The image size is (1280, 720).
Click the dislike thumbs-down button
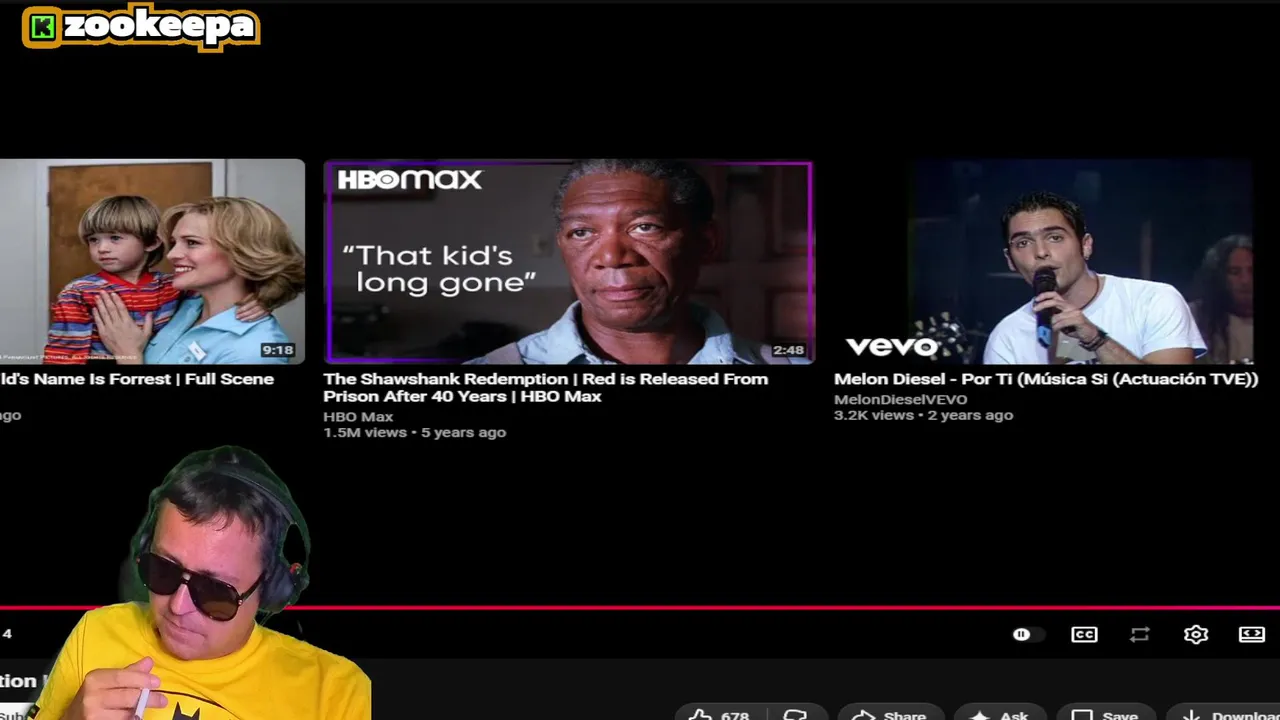point(796,714)
